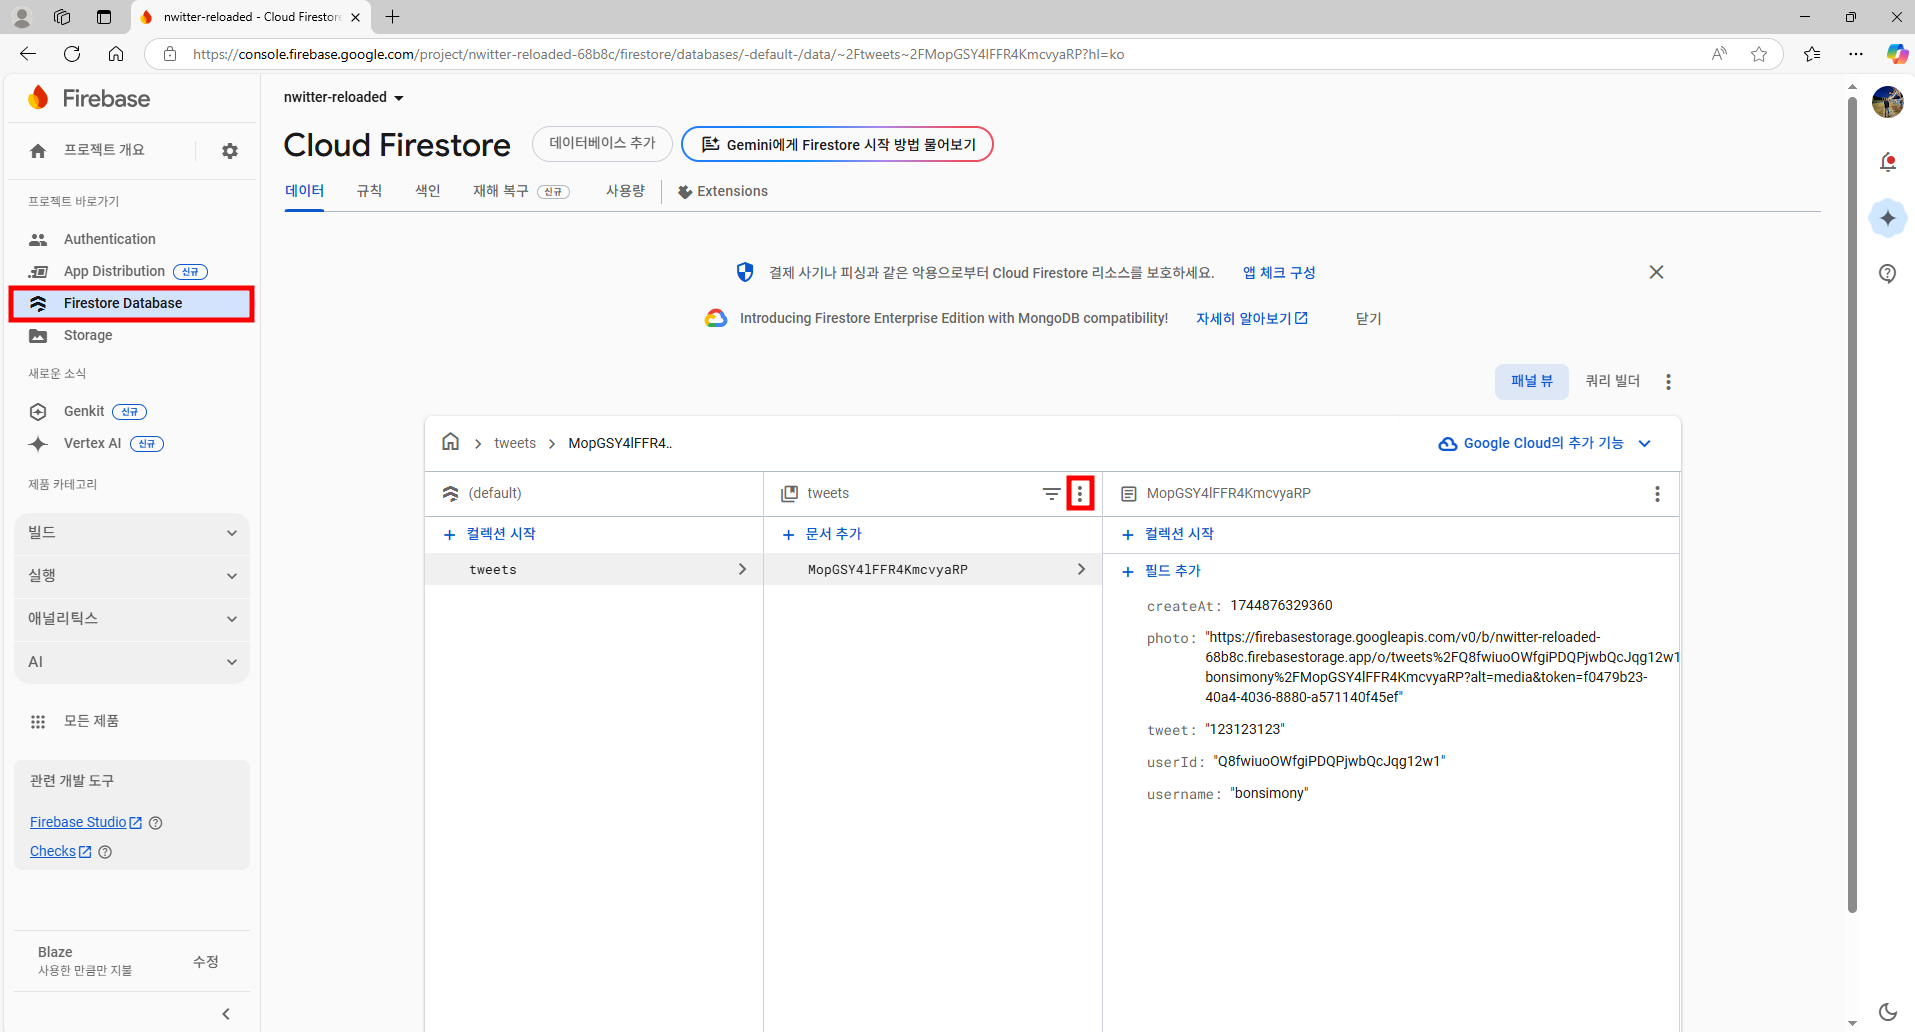Image resolution: width=1915 pixels, height=1032 pixels.
Task: Open more options next to 쿼리 빌더
Action: point(1668,382)
